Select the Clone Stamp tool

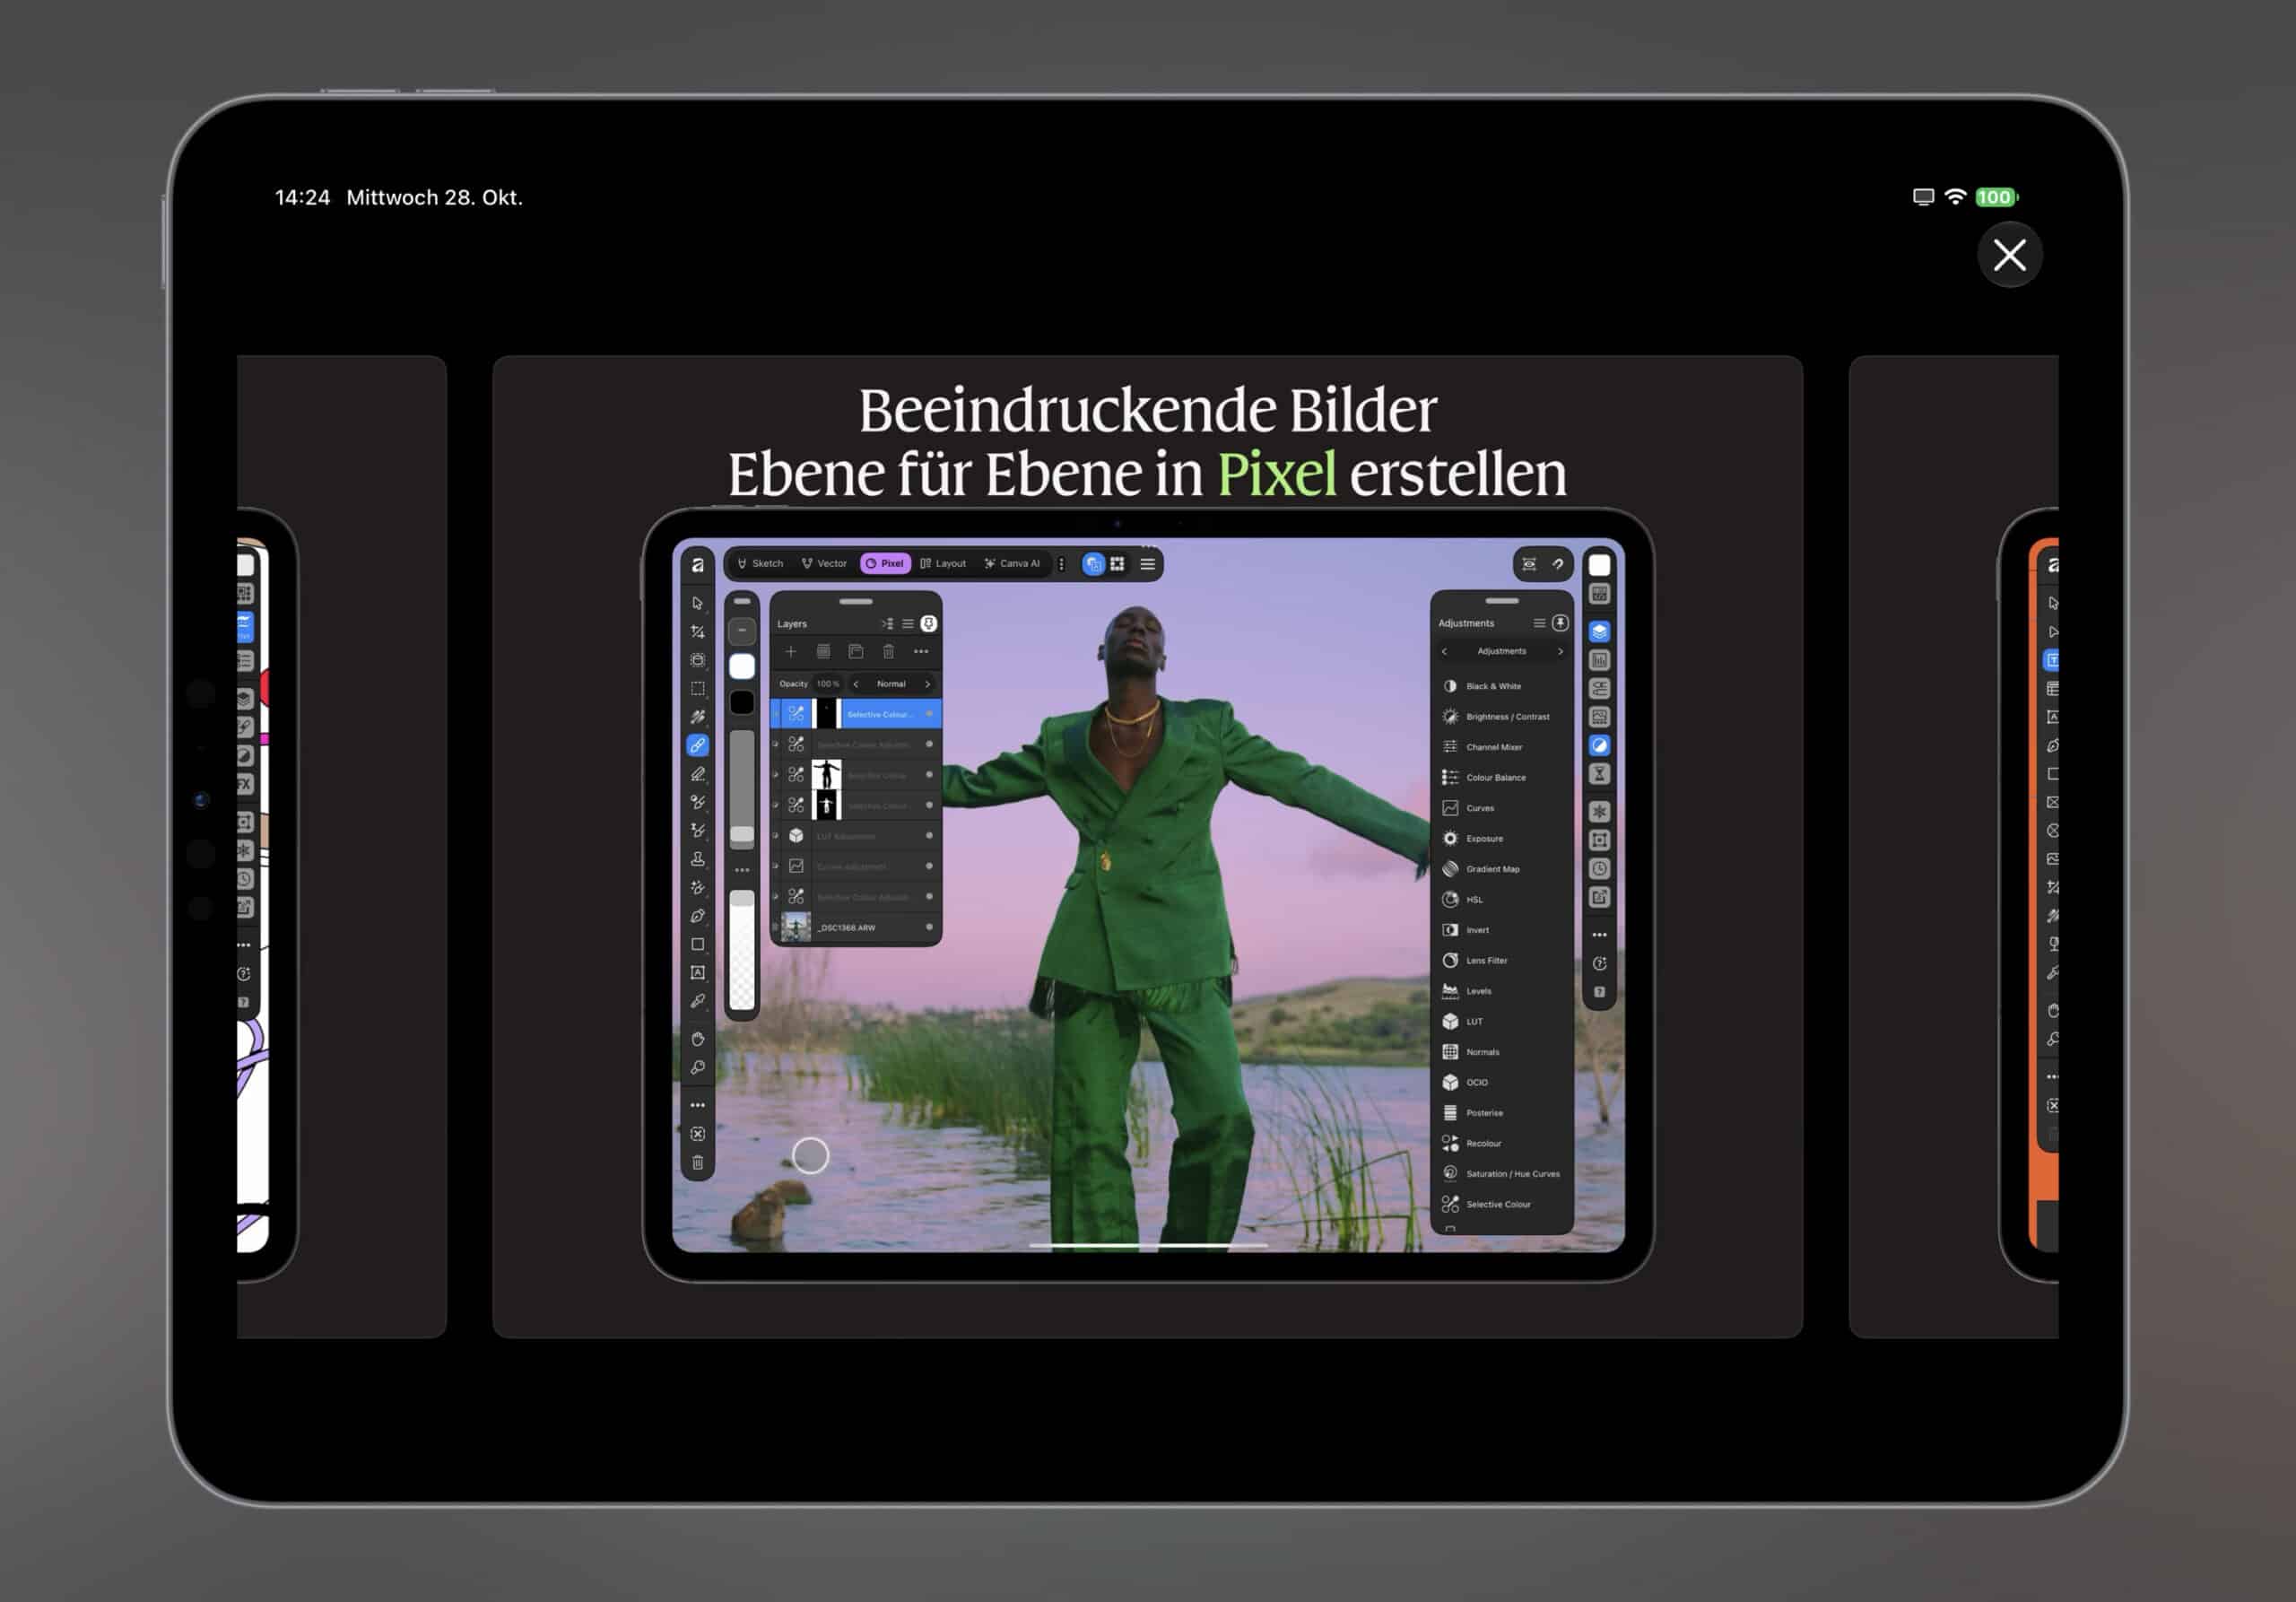698,859
